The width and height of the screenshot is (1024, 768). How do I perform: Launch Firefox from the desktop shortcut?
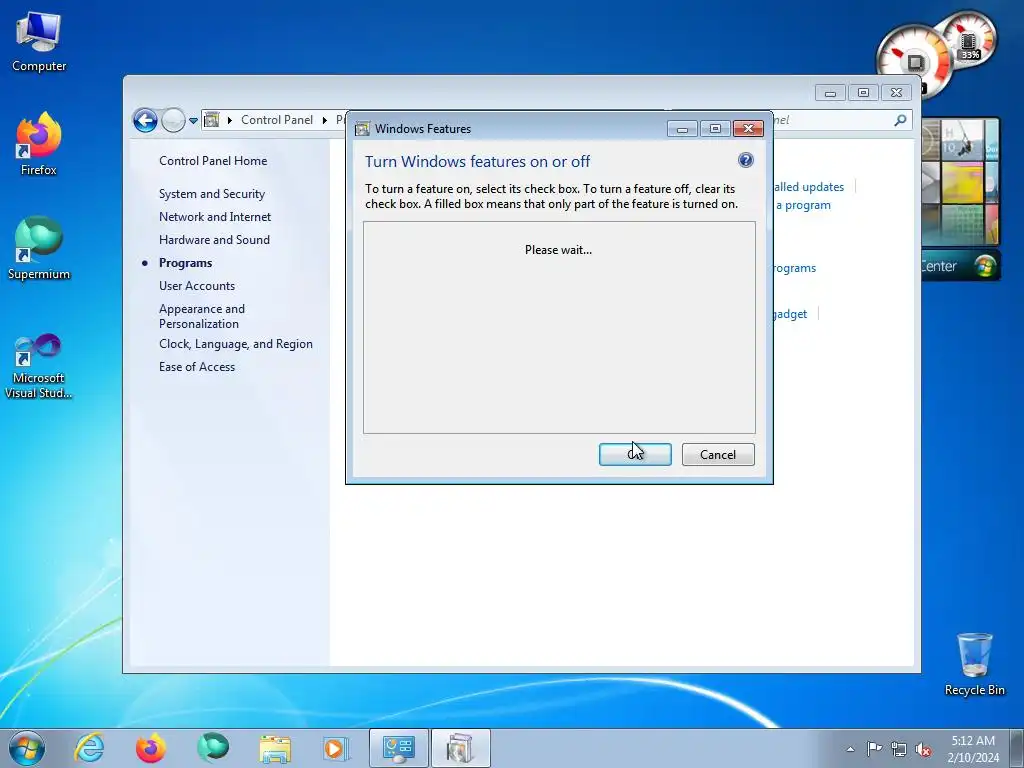39,144
